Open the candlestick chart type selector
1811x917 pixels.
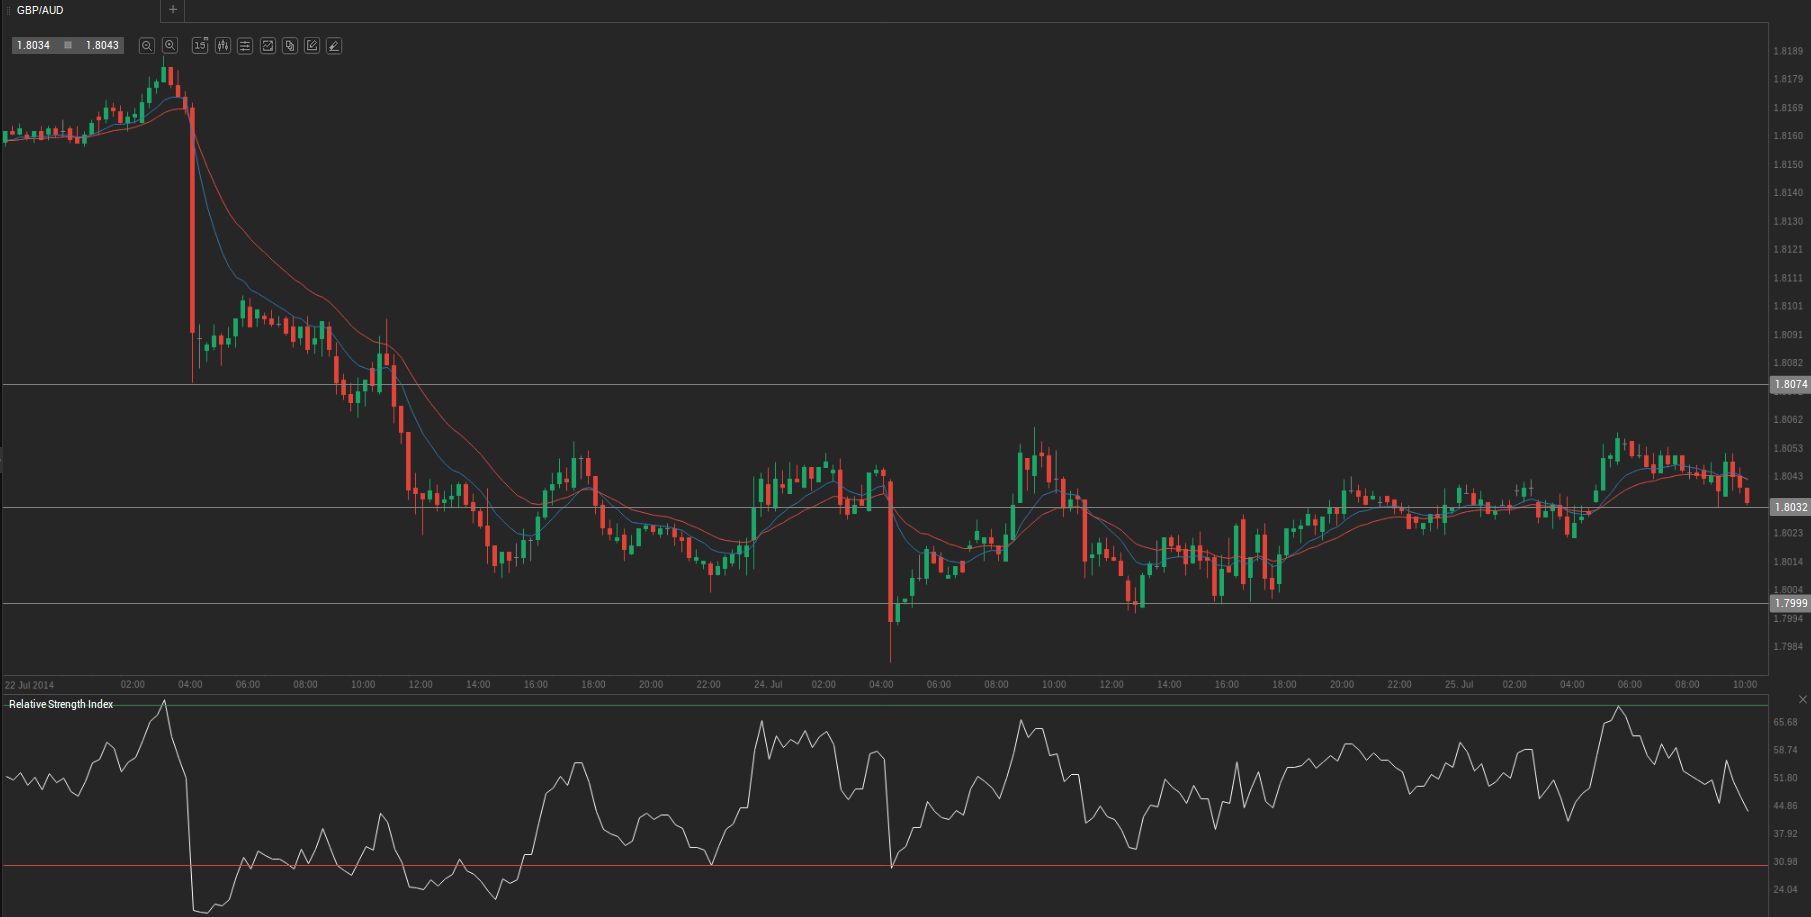point(223,46)
